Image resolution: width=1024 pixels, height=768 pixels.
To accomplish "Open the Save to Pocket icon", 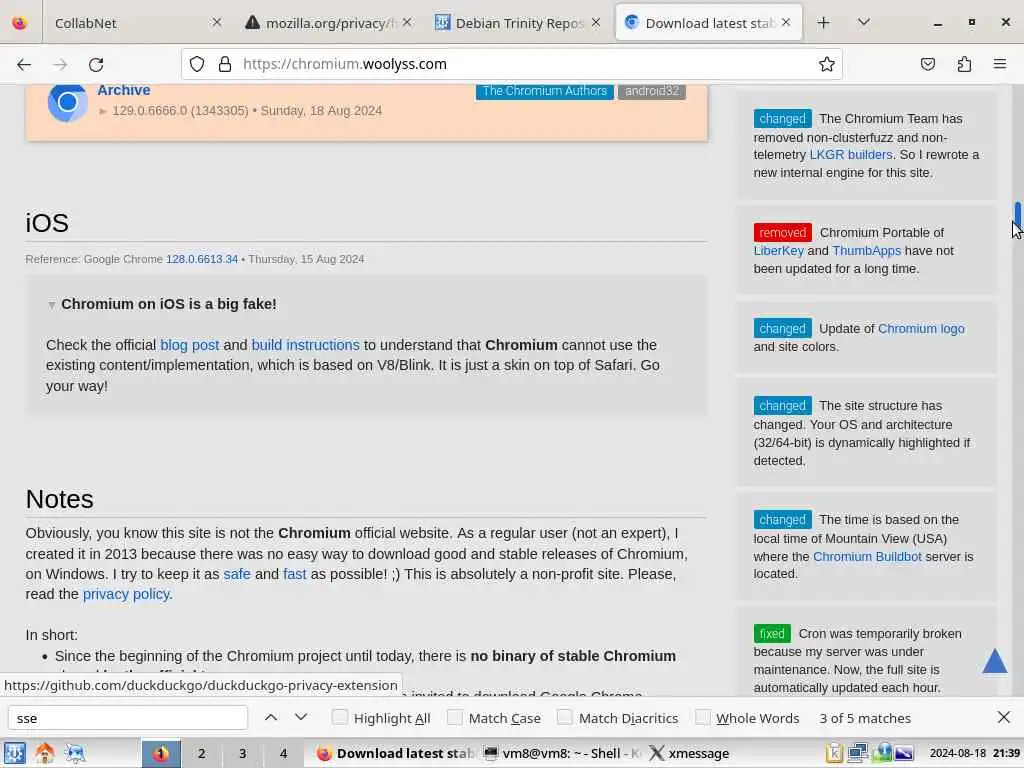I will [927, 64].
